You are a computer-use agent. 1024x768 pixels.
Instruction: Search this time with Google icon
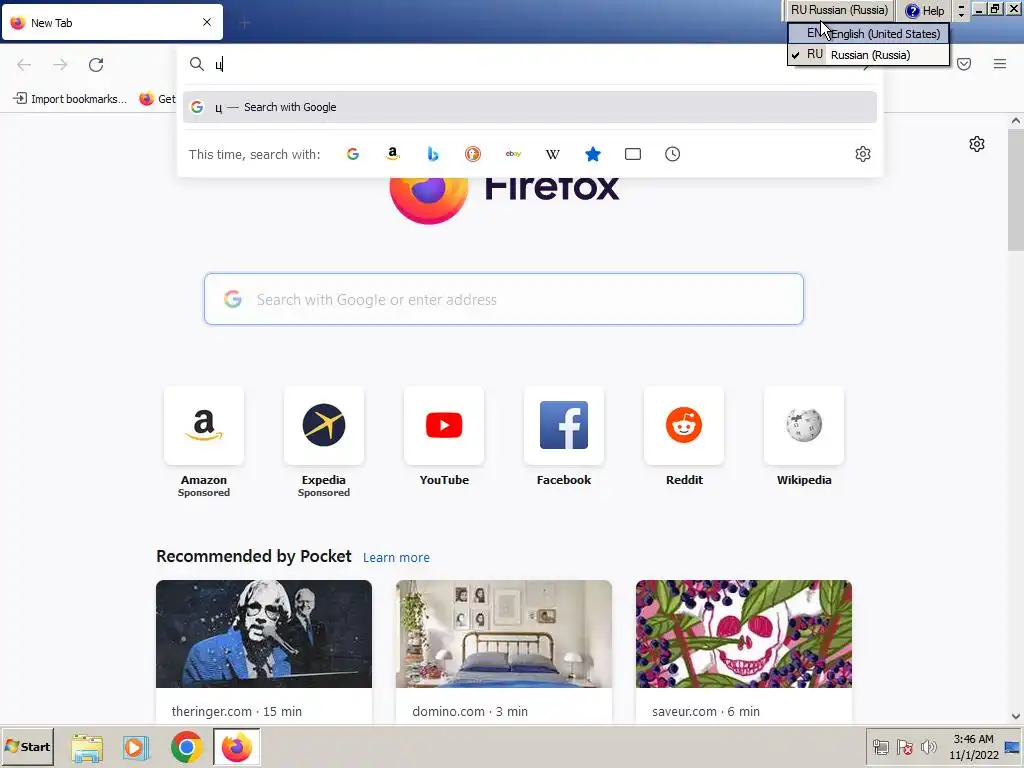click(x=353, y=154)
